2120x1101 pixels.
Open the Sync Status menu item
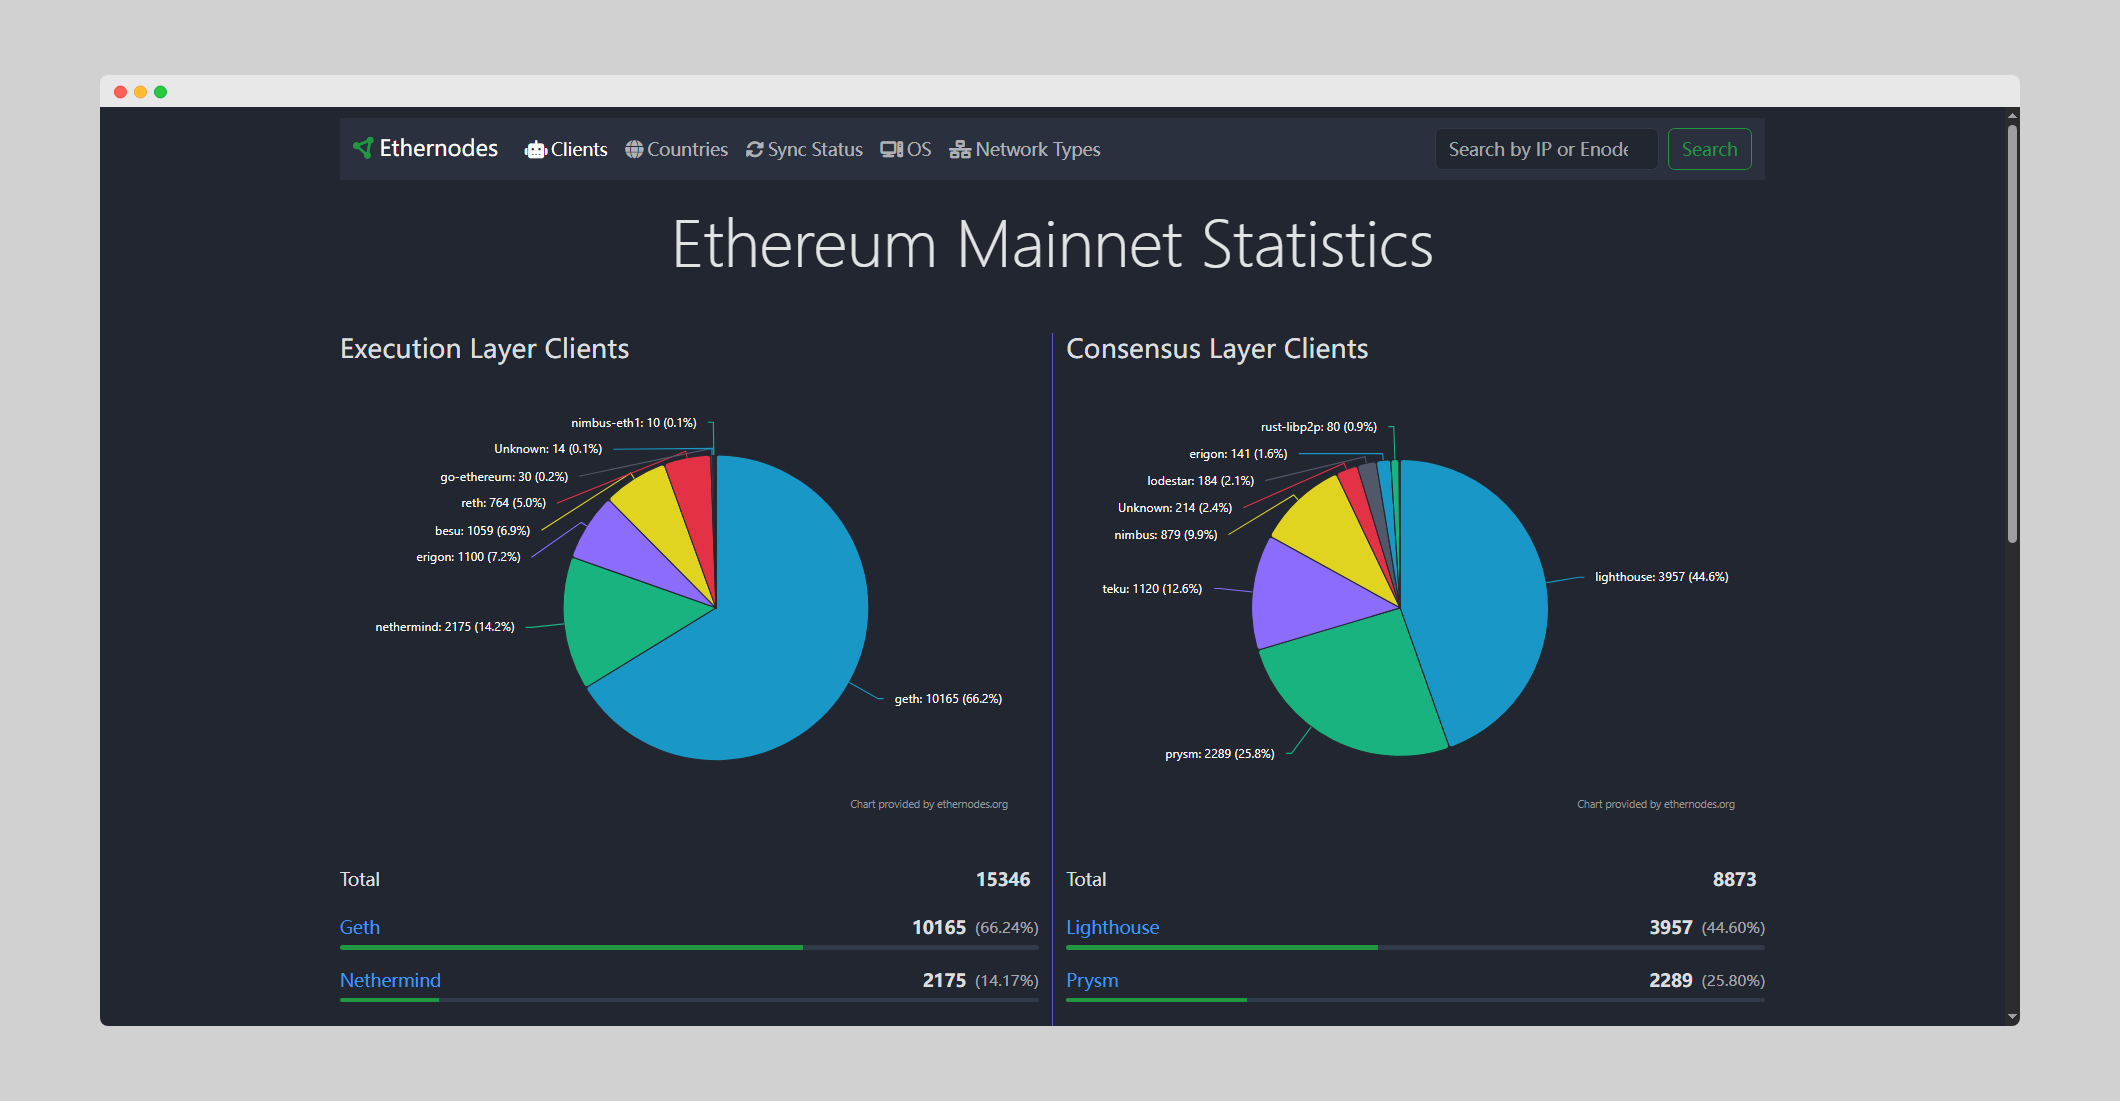point(805,149)
